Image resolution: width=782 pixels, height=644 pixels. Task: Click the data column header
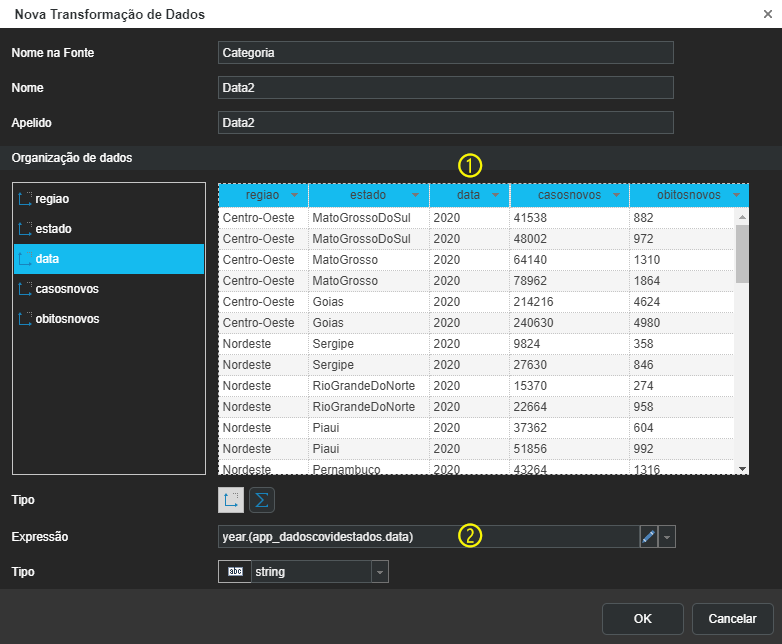click(x=469, y=195)
